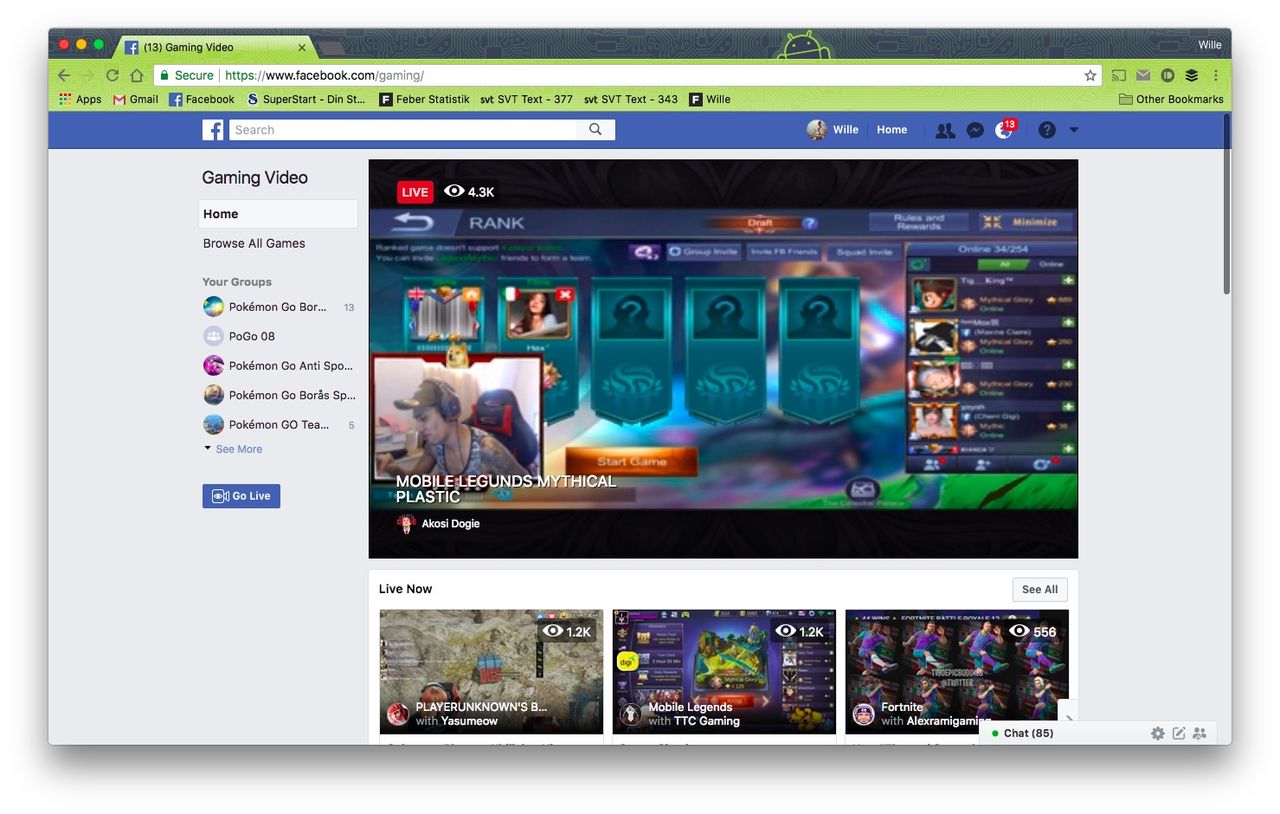Open the Quick Help question mark icon

1046,130
